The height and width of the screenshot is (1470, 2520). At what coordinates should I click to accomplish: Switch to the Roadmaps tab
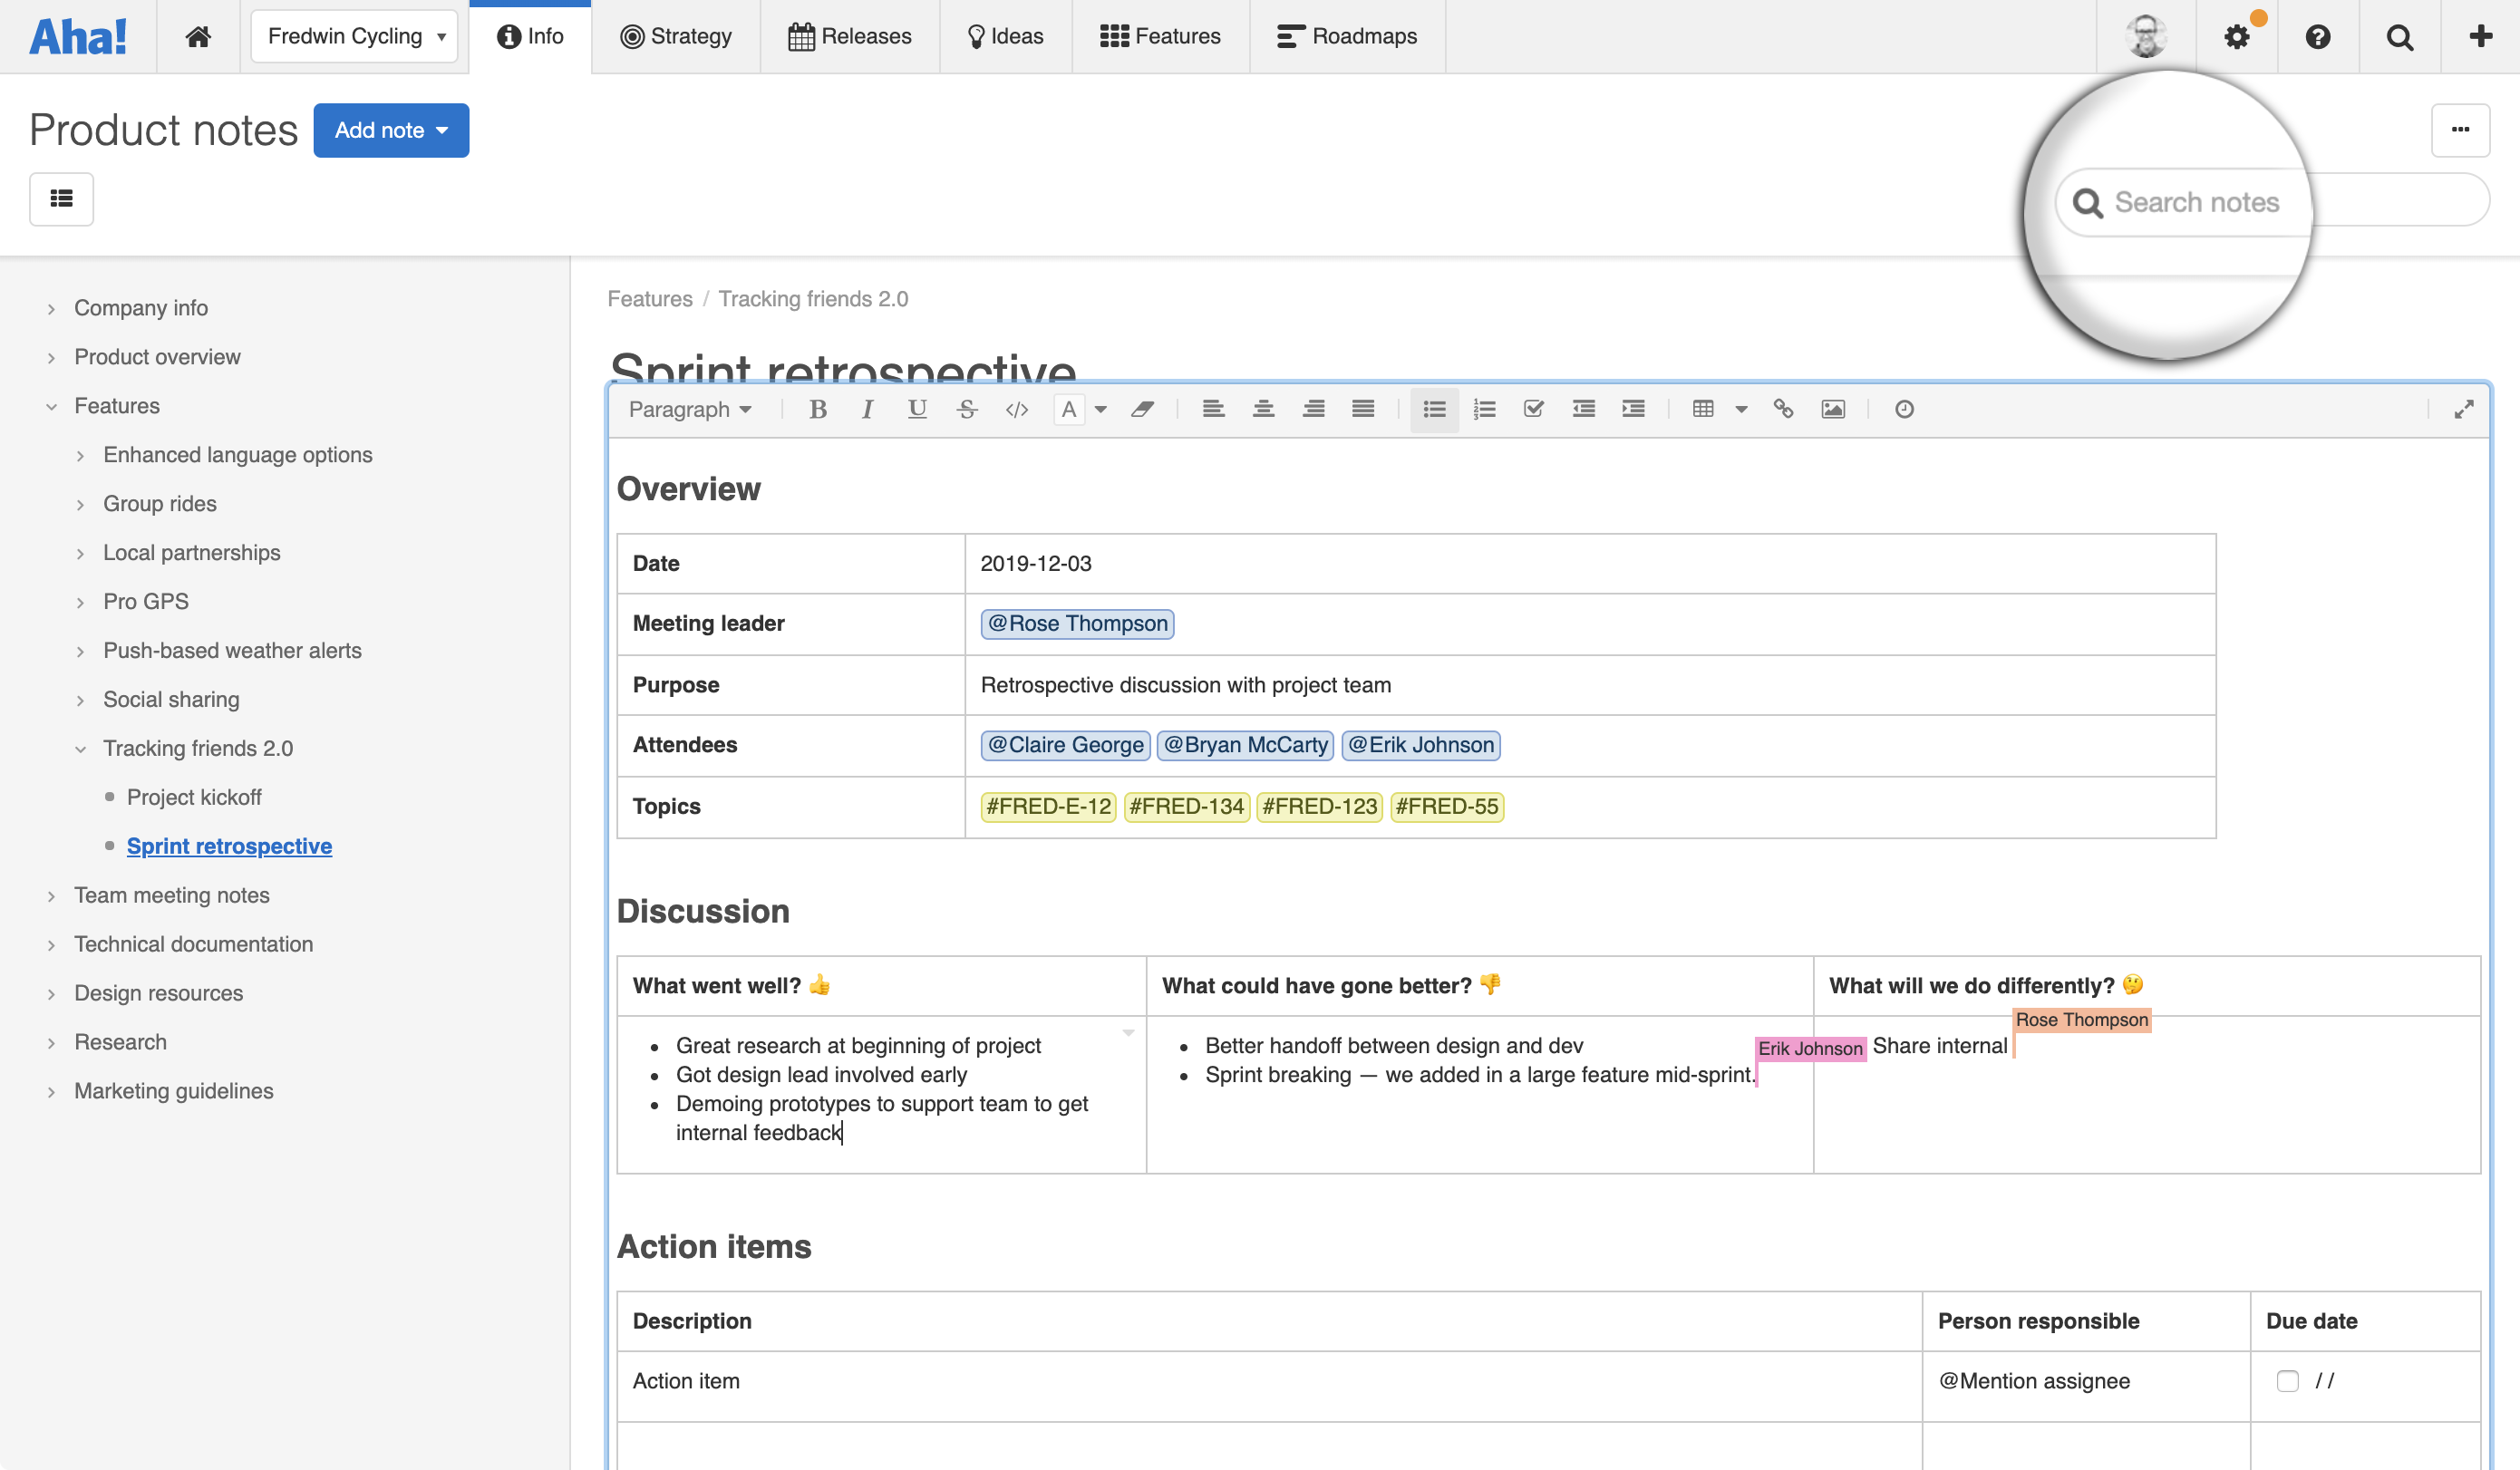(1347, 36)
